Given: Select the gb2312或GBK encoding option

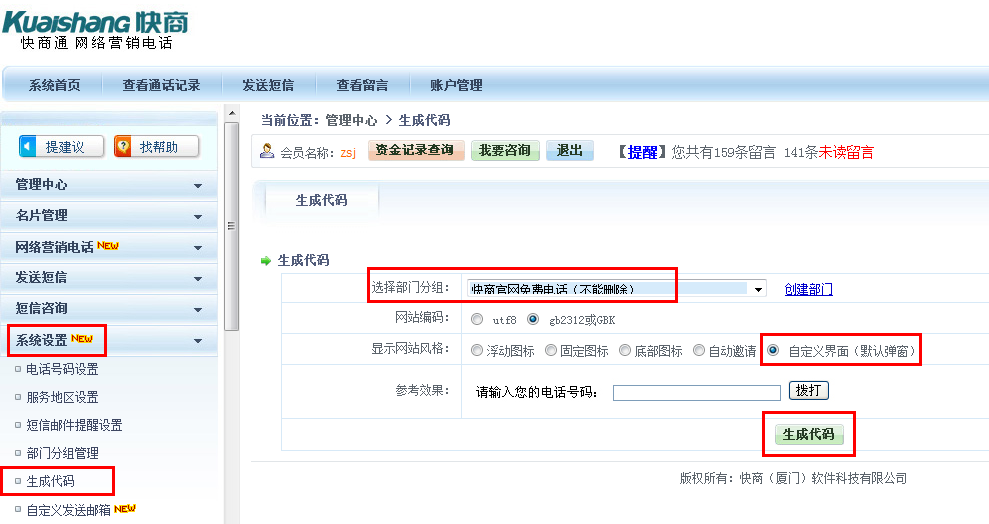Looking at the screenshot, I should tap(533, 320).
